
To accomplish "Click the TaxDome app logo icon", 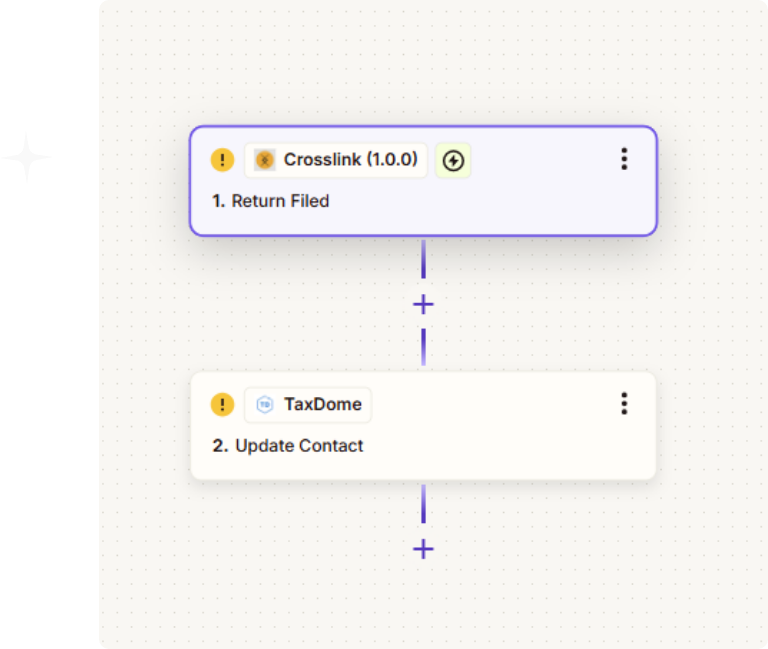I will 265,405.
